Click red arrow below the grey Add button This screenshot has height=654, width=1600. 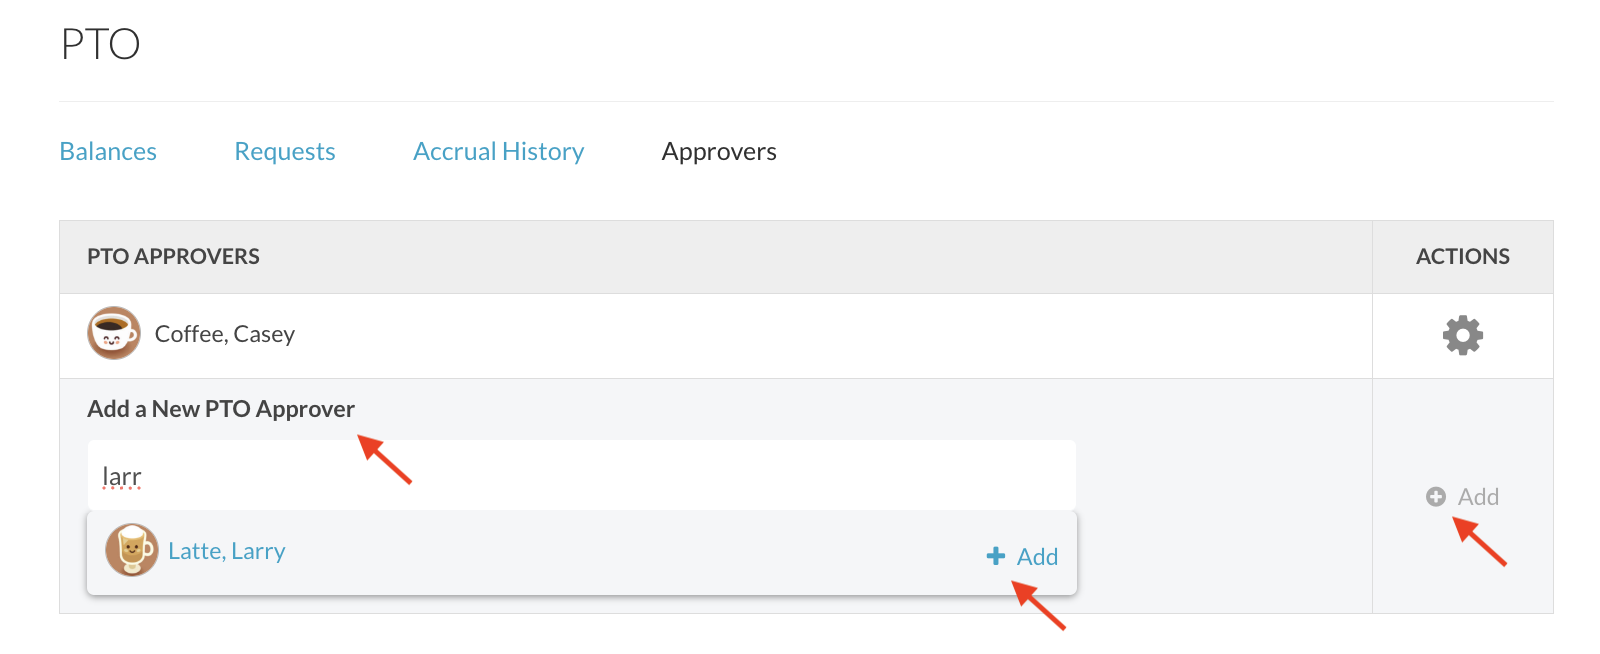coord(1480,542)
